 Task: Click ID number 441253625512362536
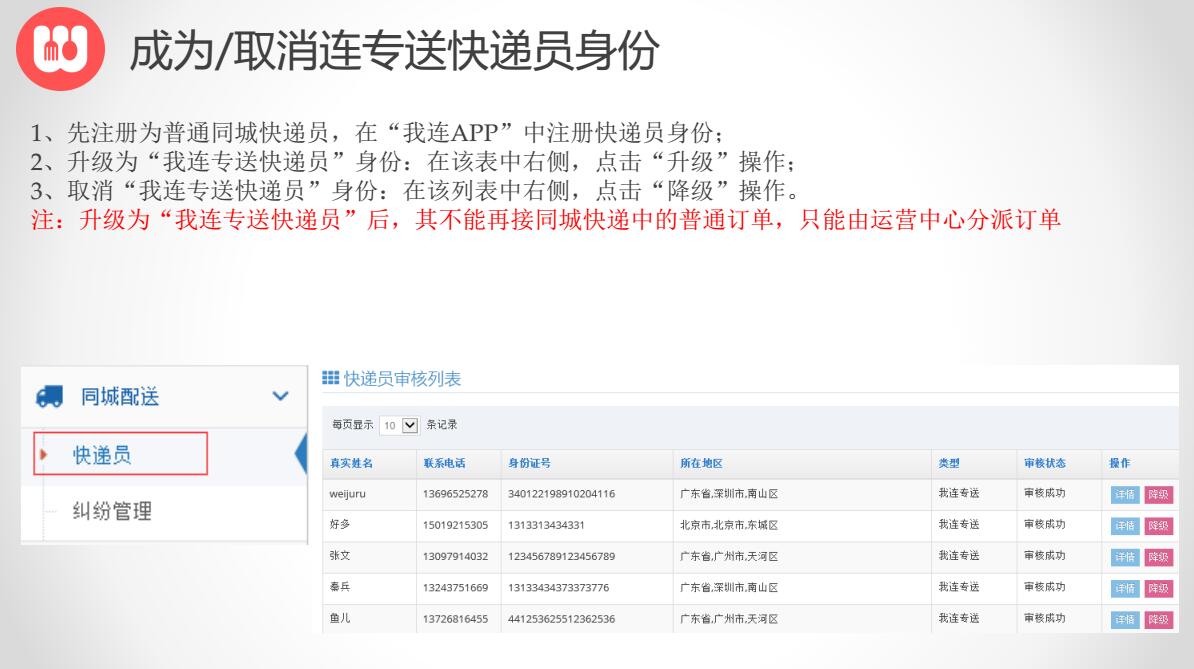(561, 619)
